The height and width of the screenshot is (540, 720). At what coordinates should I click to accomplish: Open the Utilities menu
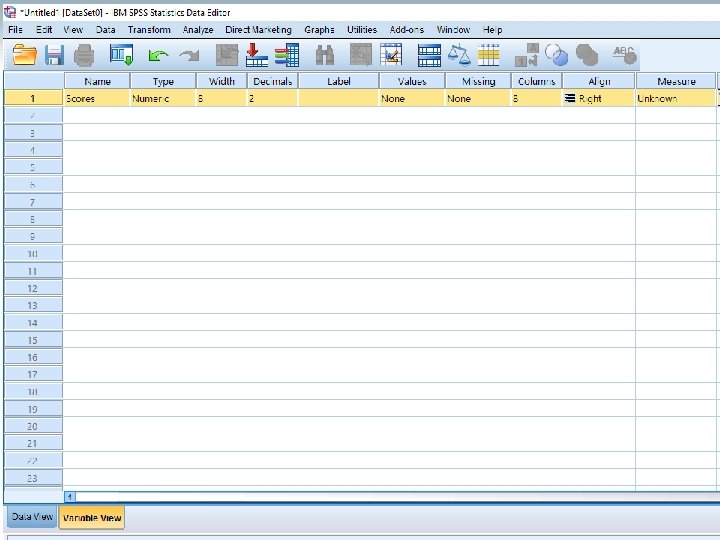pos(362,30)
